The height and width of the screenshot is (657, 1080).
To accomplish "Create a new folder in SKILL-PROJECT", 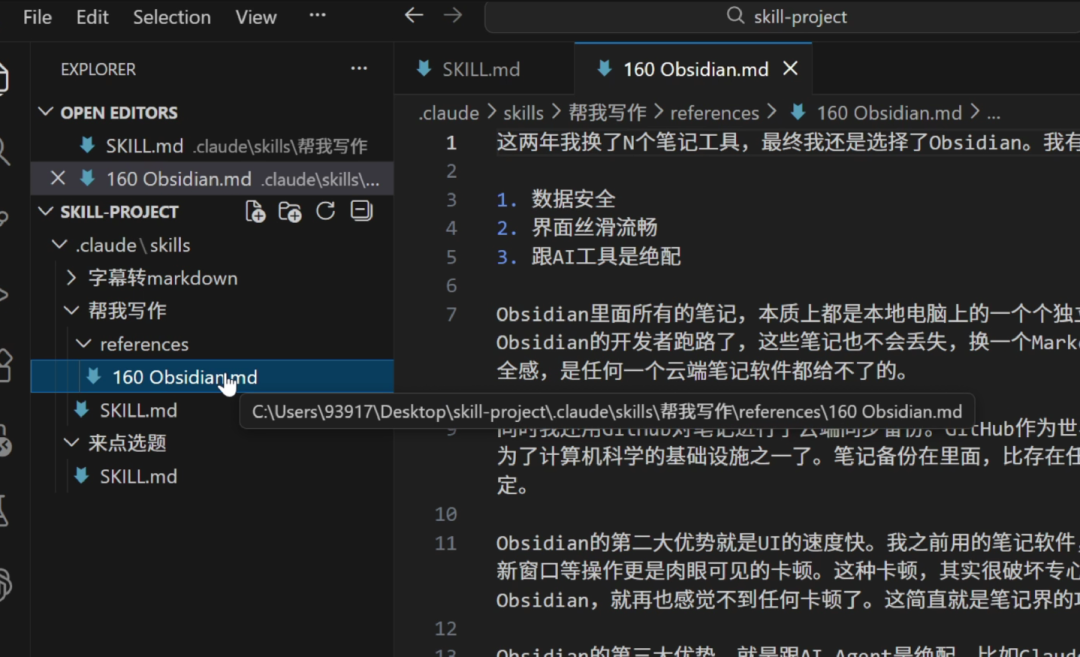I will pyautogui.click(x=290, y=211).
